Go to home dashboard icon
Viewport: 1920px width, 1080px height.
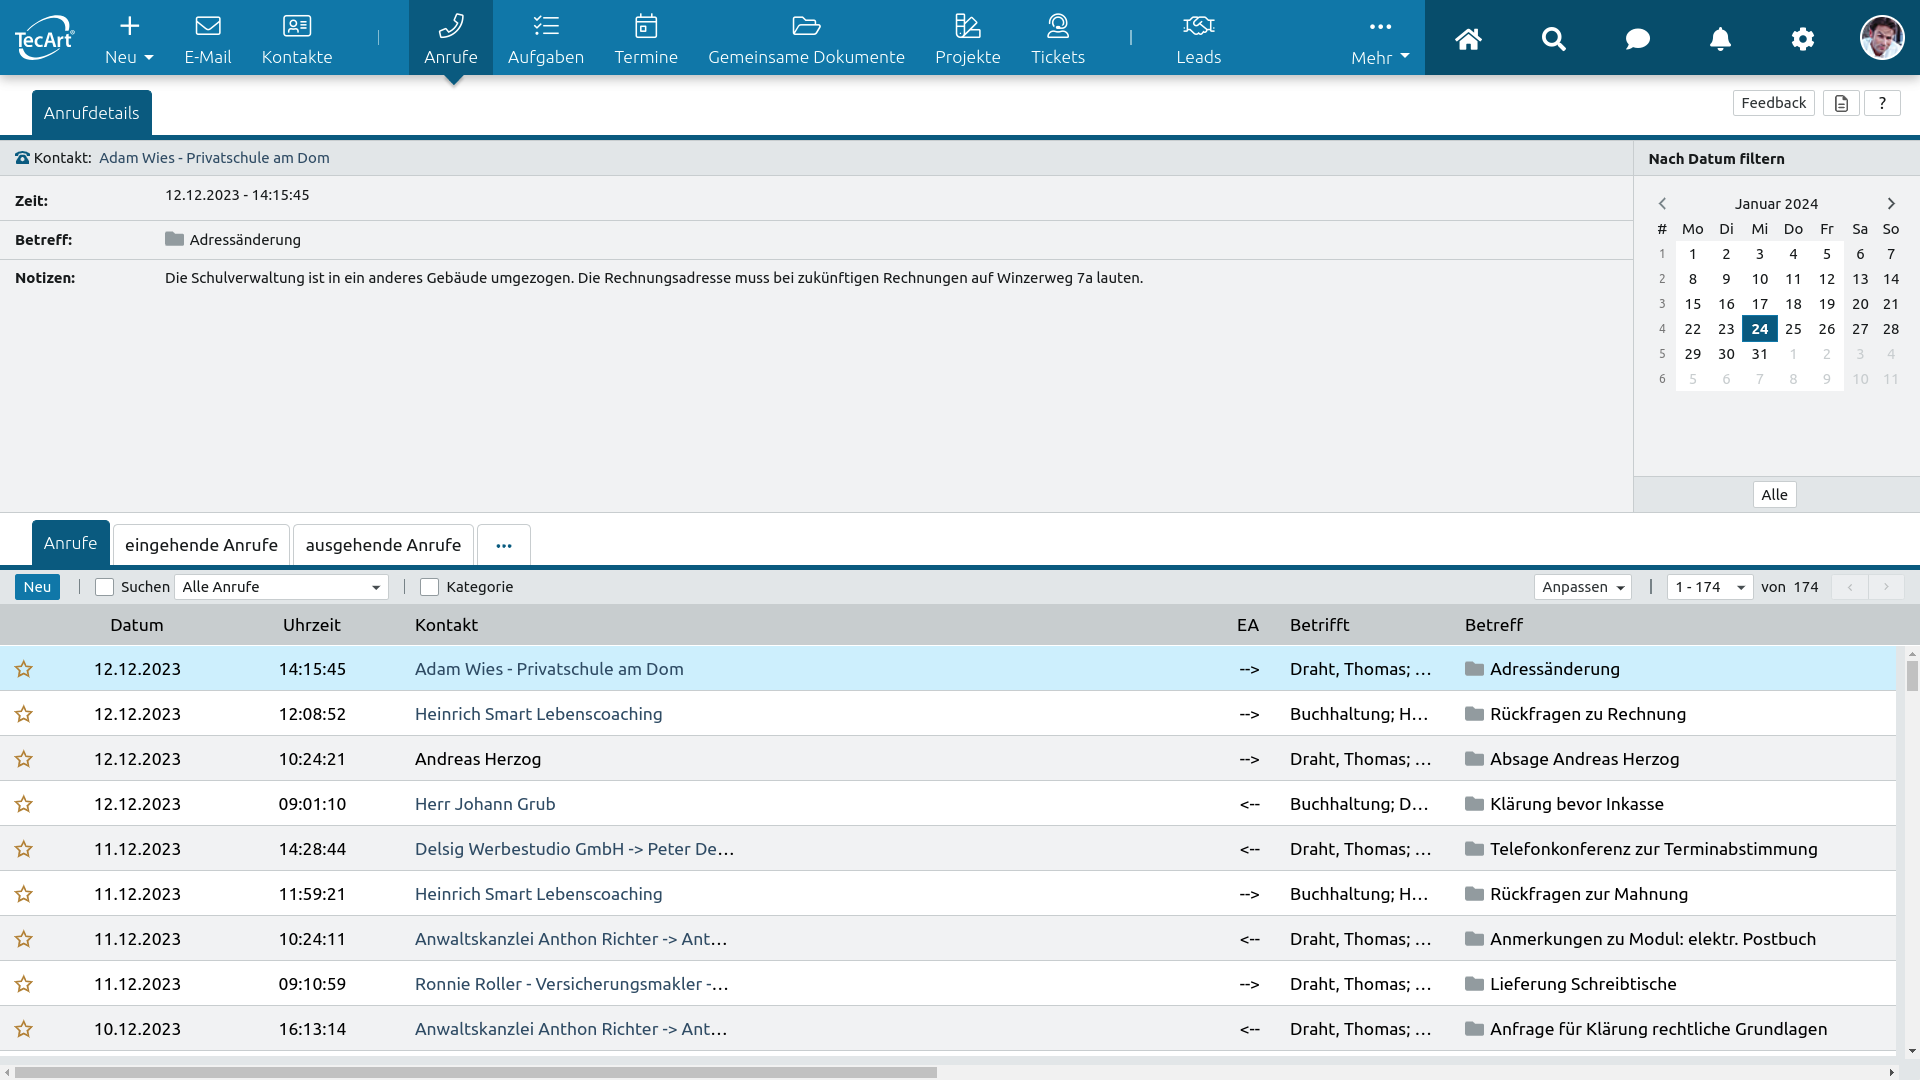(x=1468, y=39)
